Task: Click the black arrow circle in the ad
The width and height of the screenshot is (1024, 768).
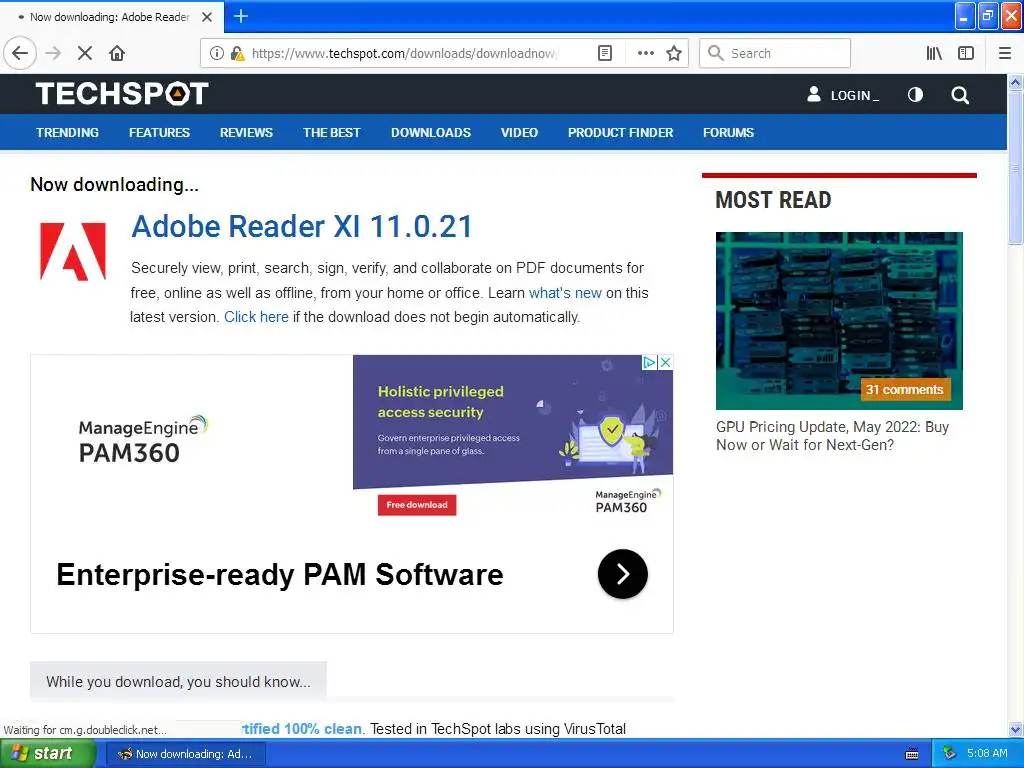Action: pyautogui.click(x=622, y=574)
